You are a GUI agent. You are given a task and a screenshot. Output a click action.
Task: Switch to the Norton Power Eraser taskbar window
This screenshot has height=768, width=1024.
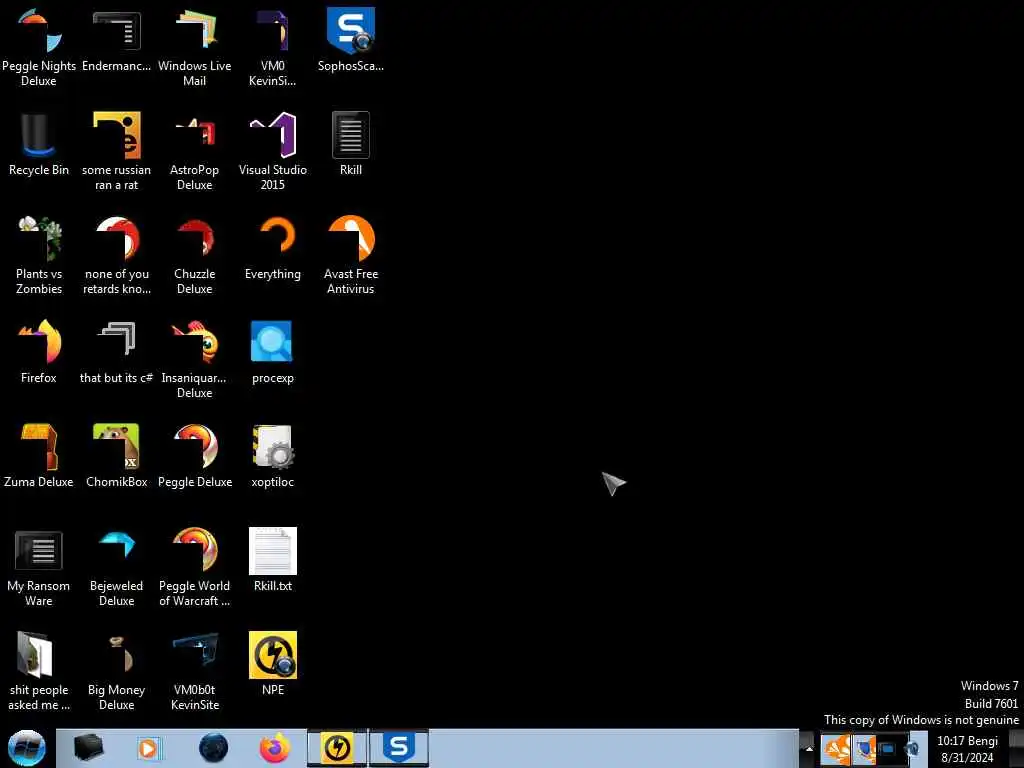pyautogui.click(x=337, y=748)
